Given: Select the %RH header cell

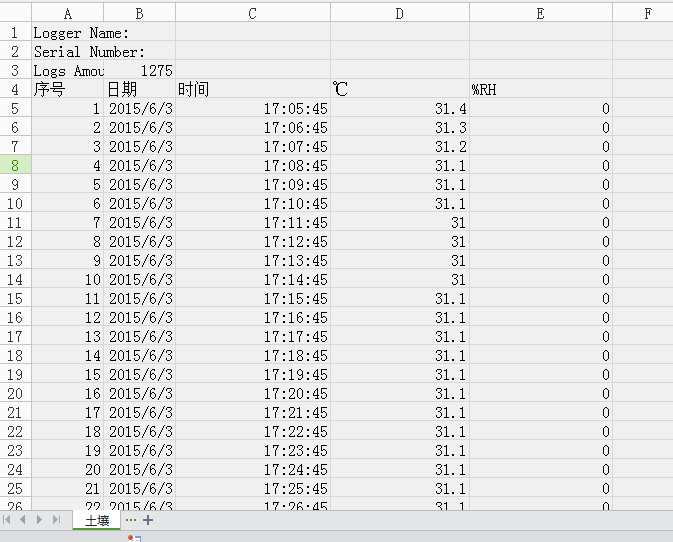Looking at the screenshot, I should tap(540, 90).
